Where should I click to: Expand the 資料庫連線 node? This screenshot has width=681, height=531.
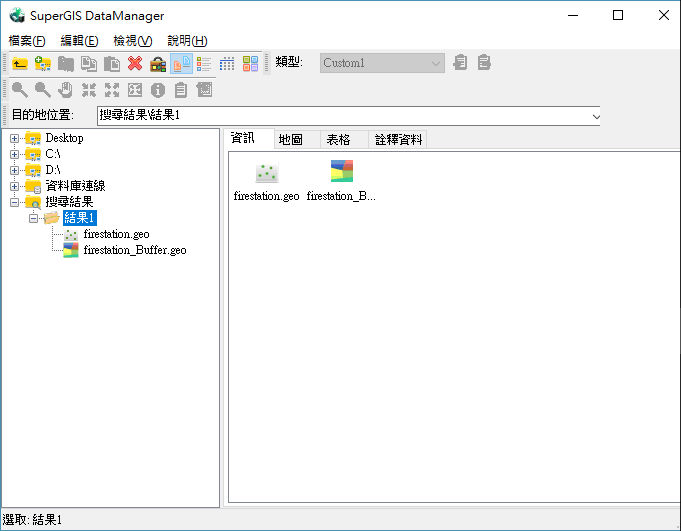pyautogui.click(x=14, y=186)
